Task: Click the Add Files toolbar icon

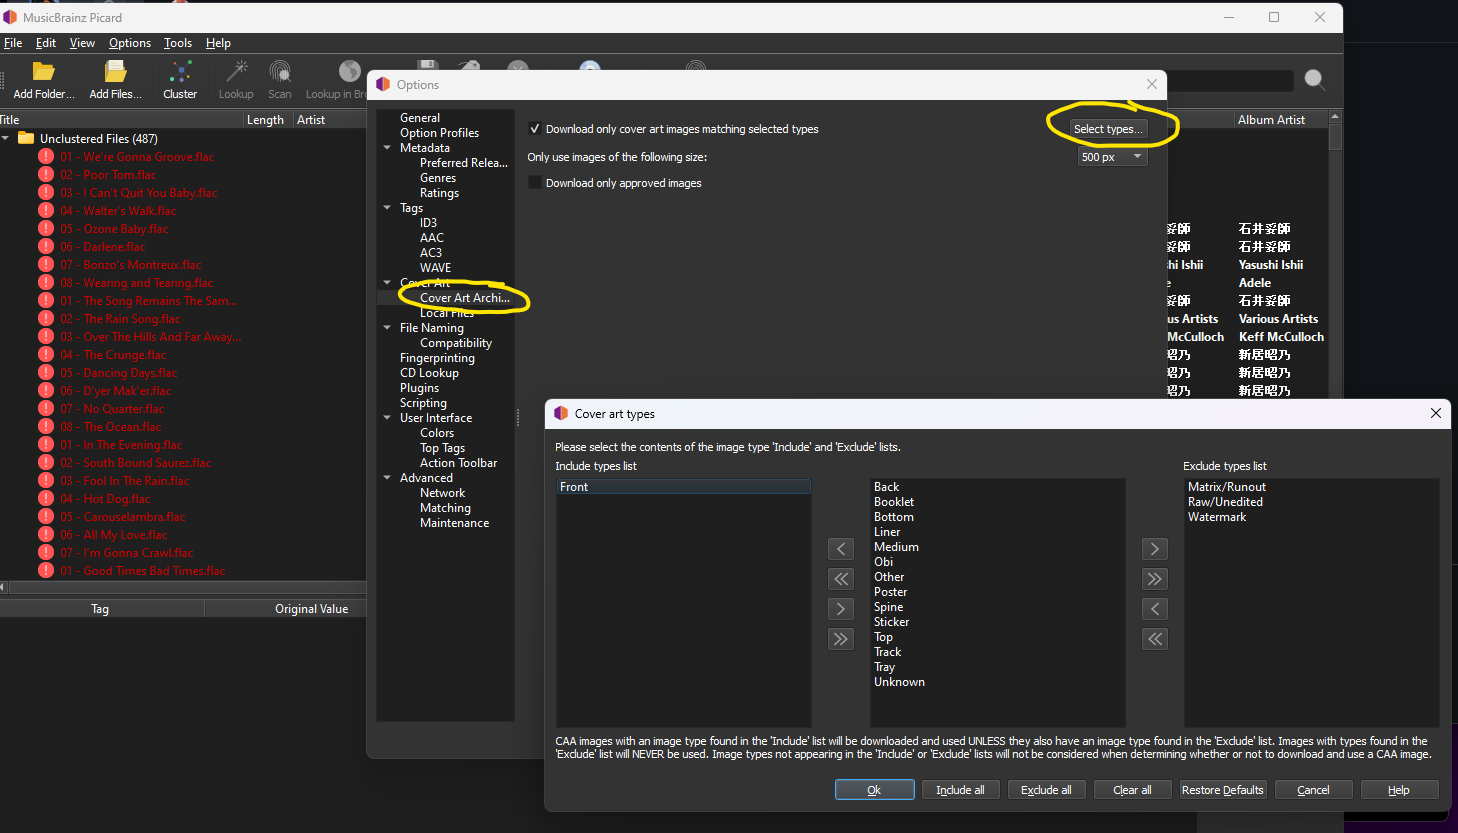Action: pos(116,72)
